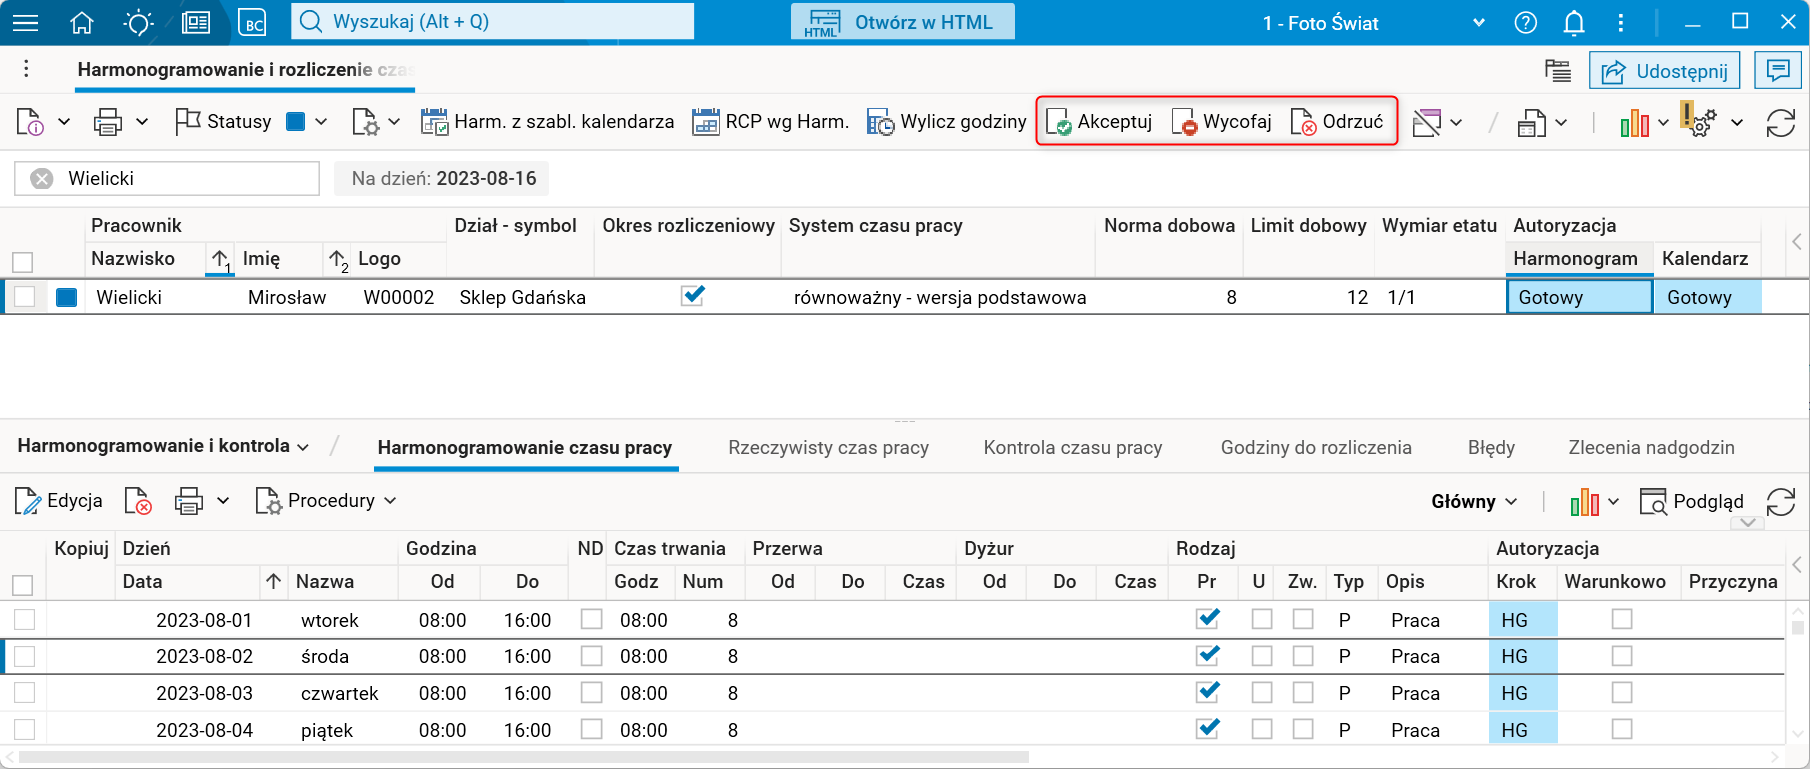Clear the Wielicki filter with the X icon
The image size is (1810, 769).
[42, 179]
